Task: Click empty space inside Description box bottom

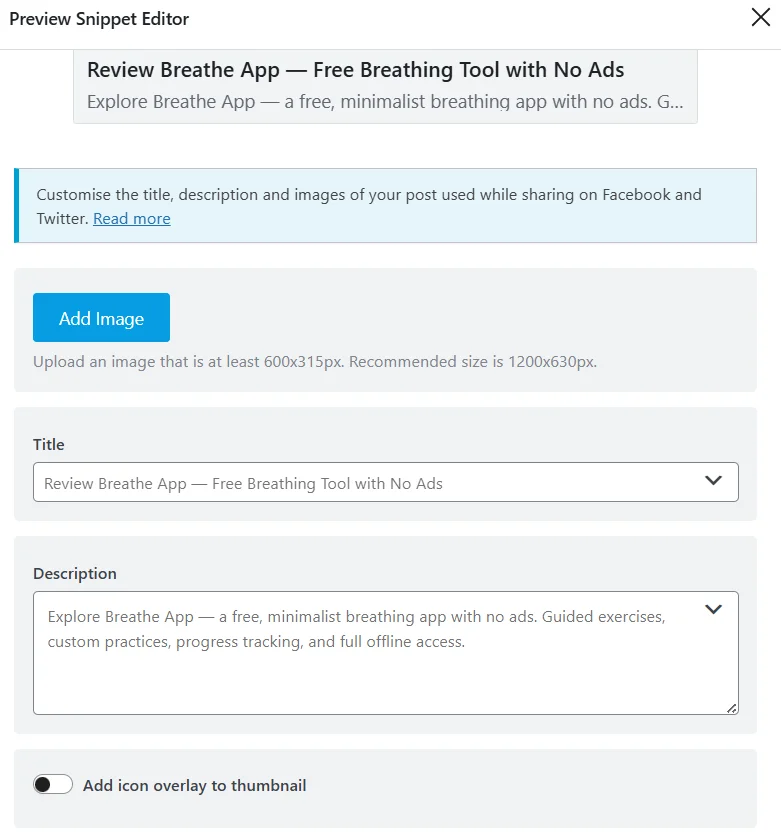Action: coord(373,684)
